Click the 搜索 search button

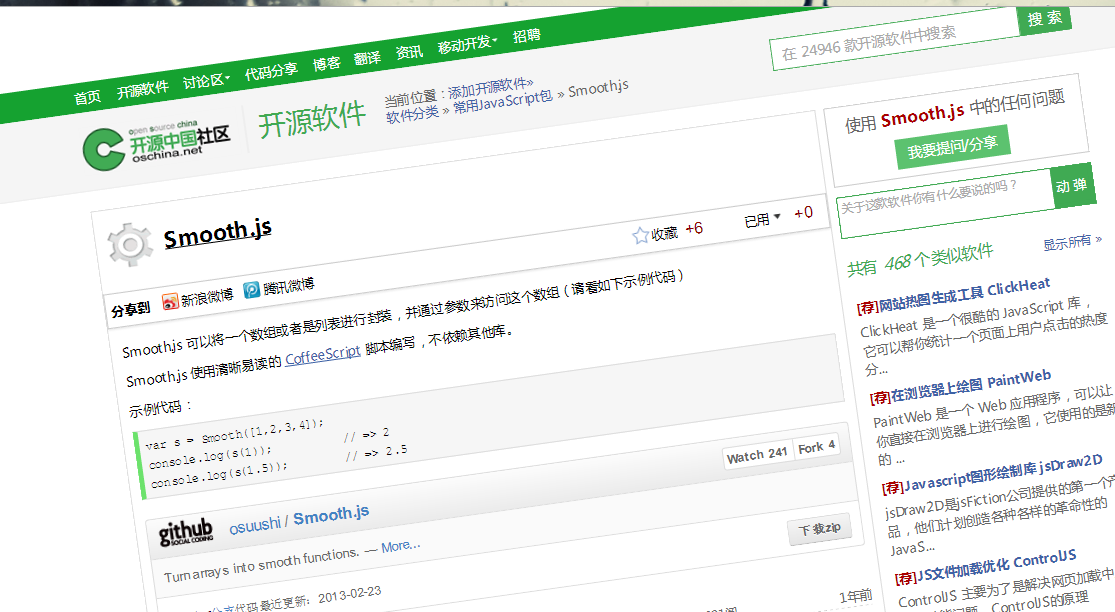click(1045, 18)
